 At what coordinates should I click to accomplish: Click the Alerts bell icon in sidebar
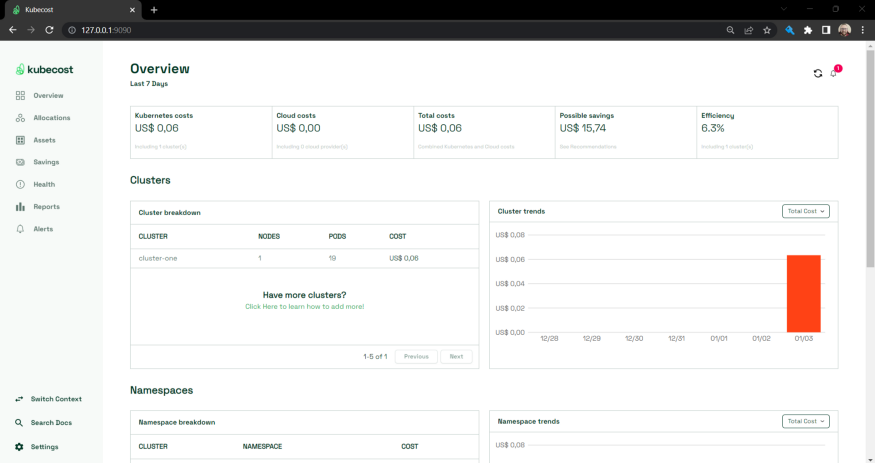tap(20, 229)
